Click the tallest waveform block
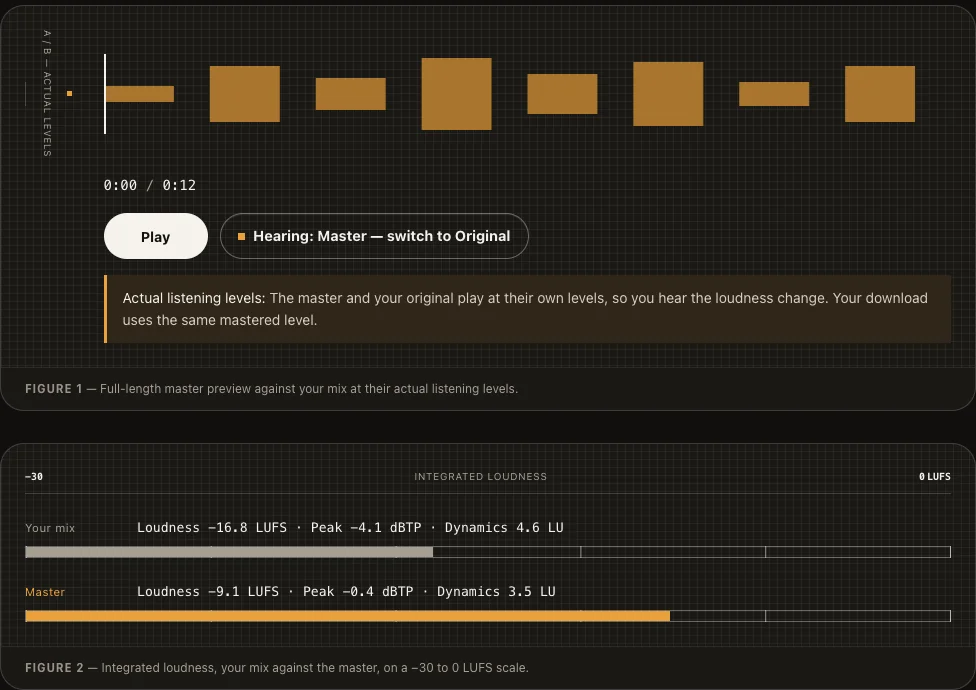 pyautogui.click(x=456, y=94)
